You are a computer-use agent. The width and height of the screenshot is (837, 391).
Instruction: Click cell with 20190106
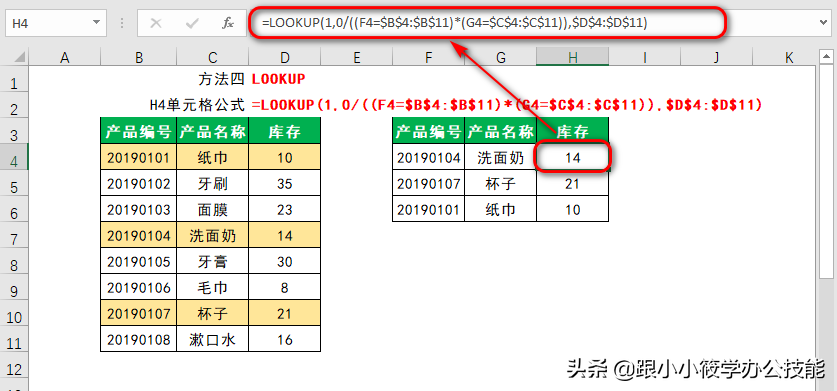139,287
